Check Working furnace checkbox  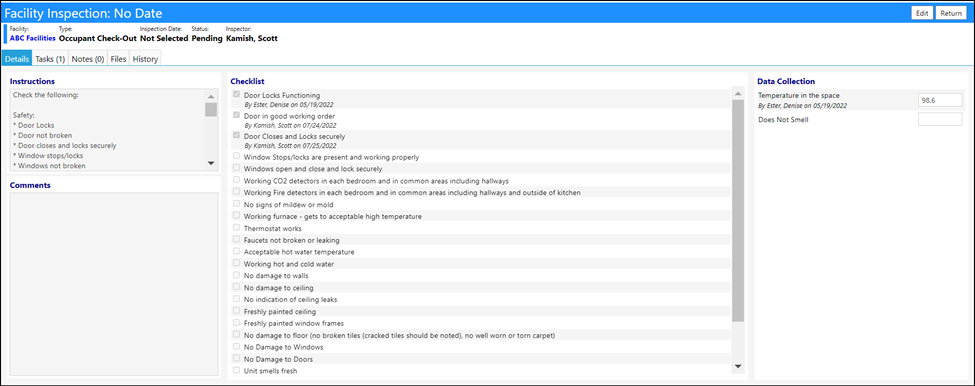pos(236,216)
